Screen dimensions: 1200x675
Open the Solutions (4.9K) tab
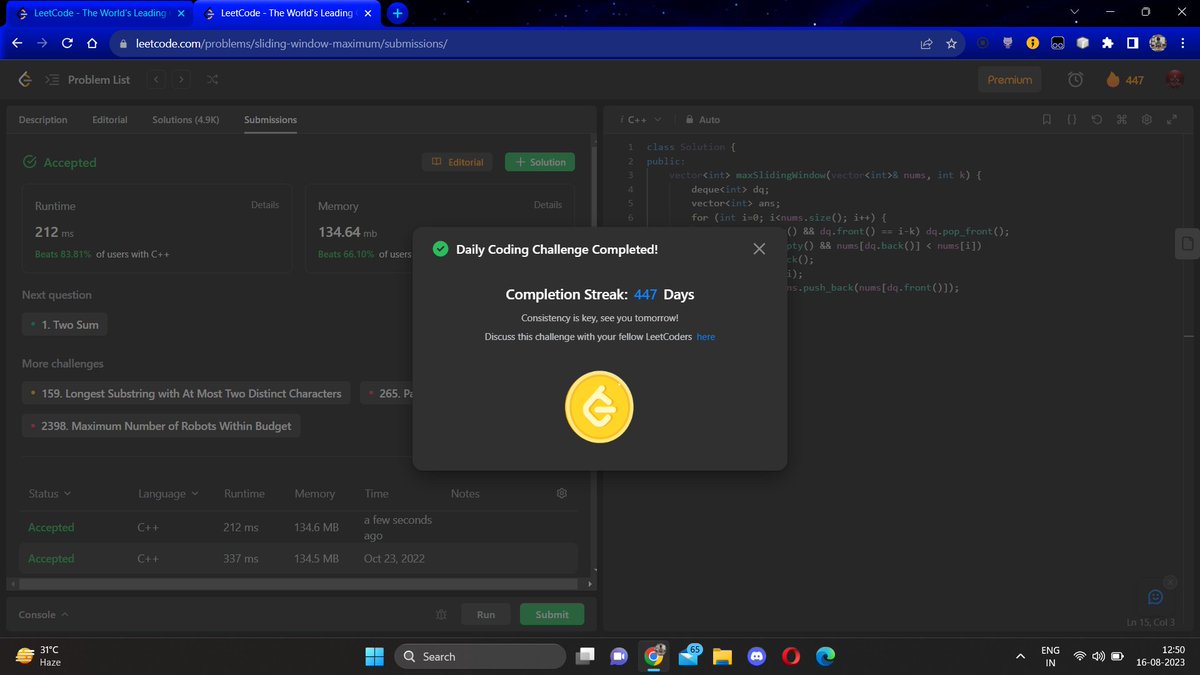[x=186, y=120]
